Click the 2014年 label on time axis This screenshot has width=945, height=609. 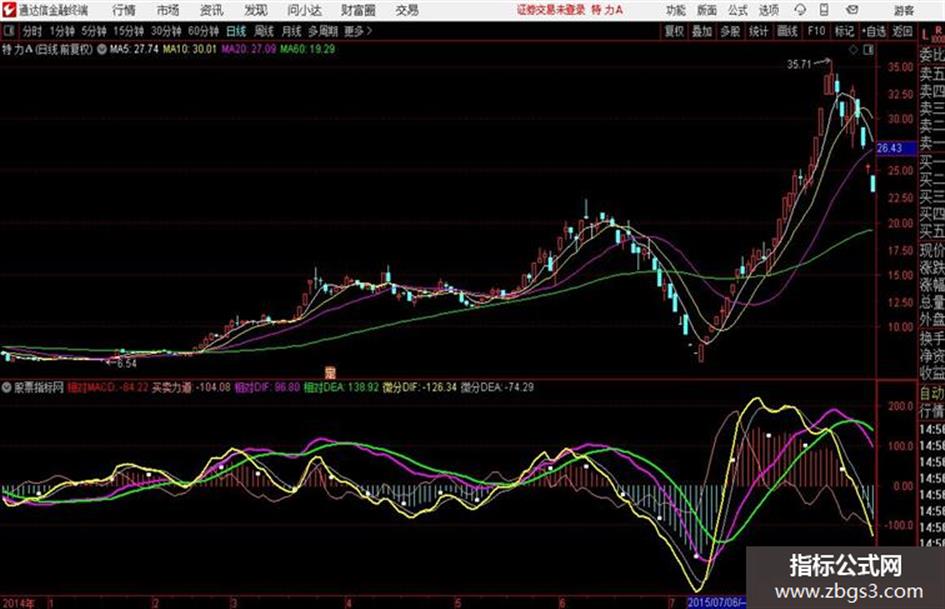tap(19, 603)
